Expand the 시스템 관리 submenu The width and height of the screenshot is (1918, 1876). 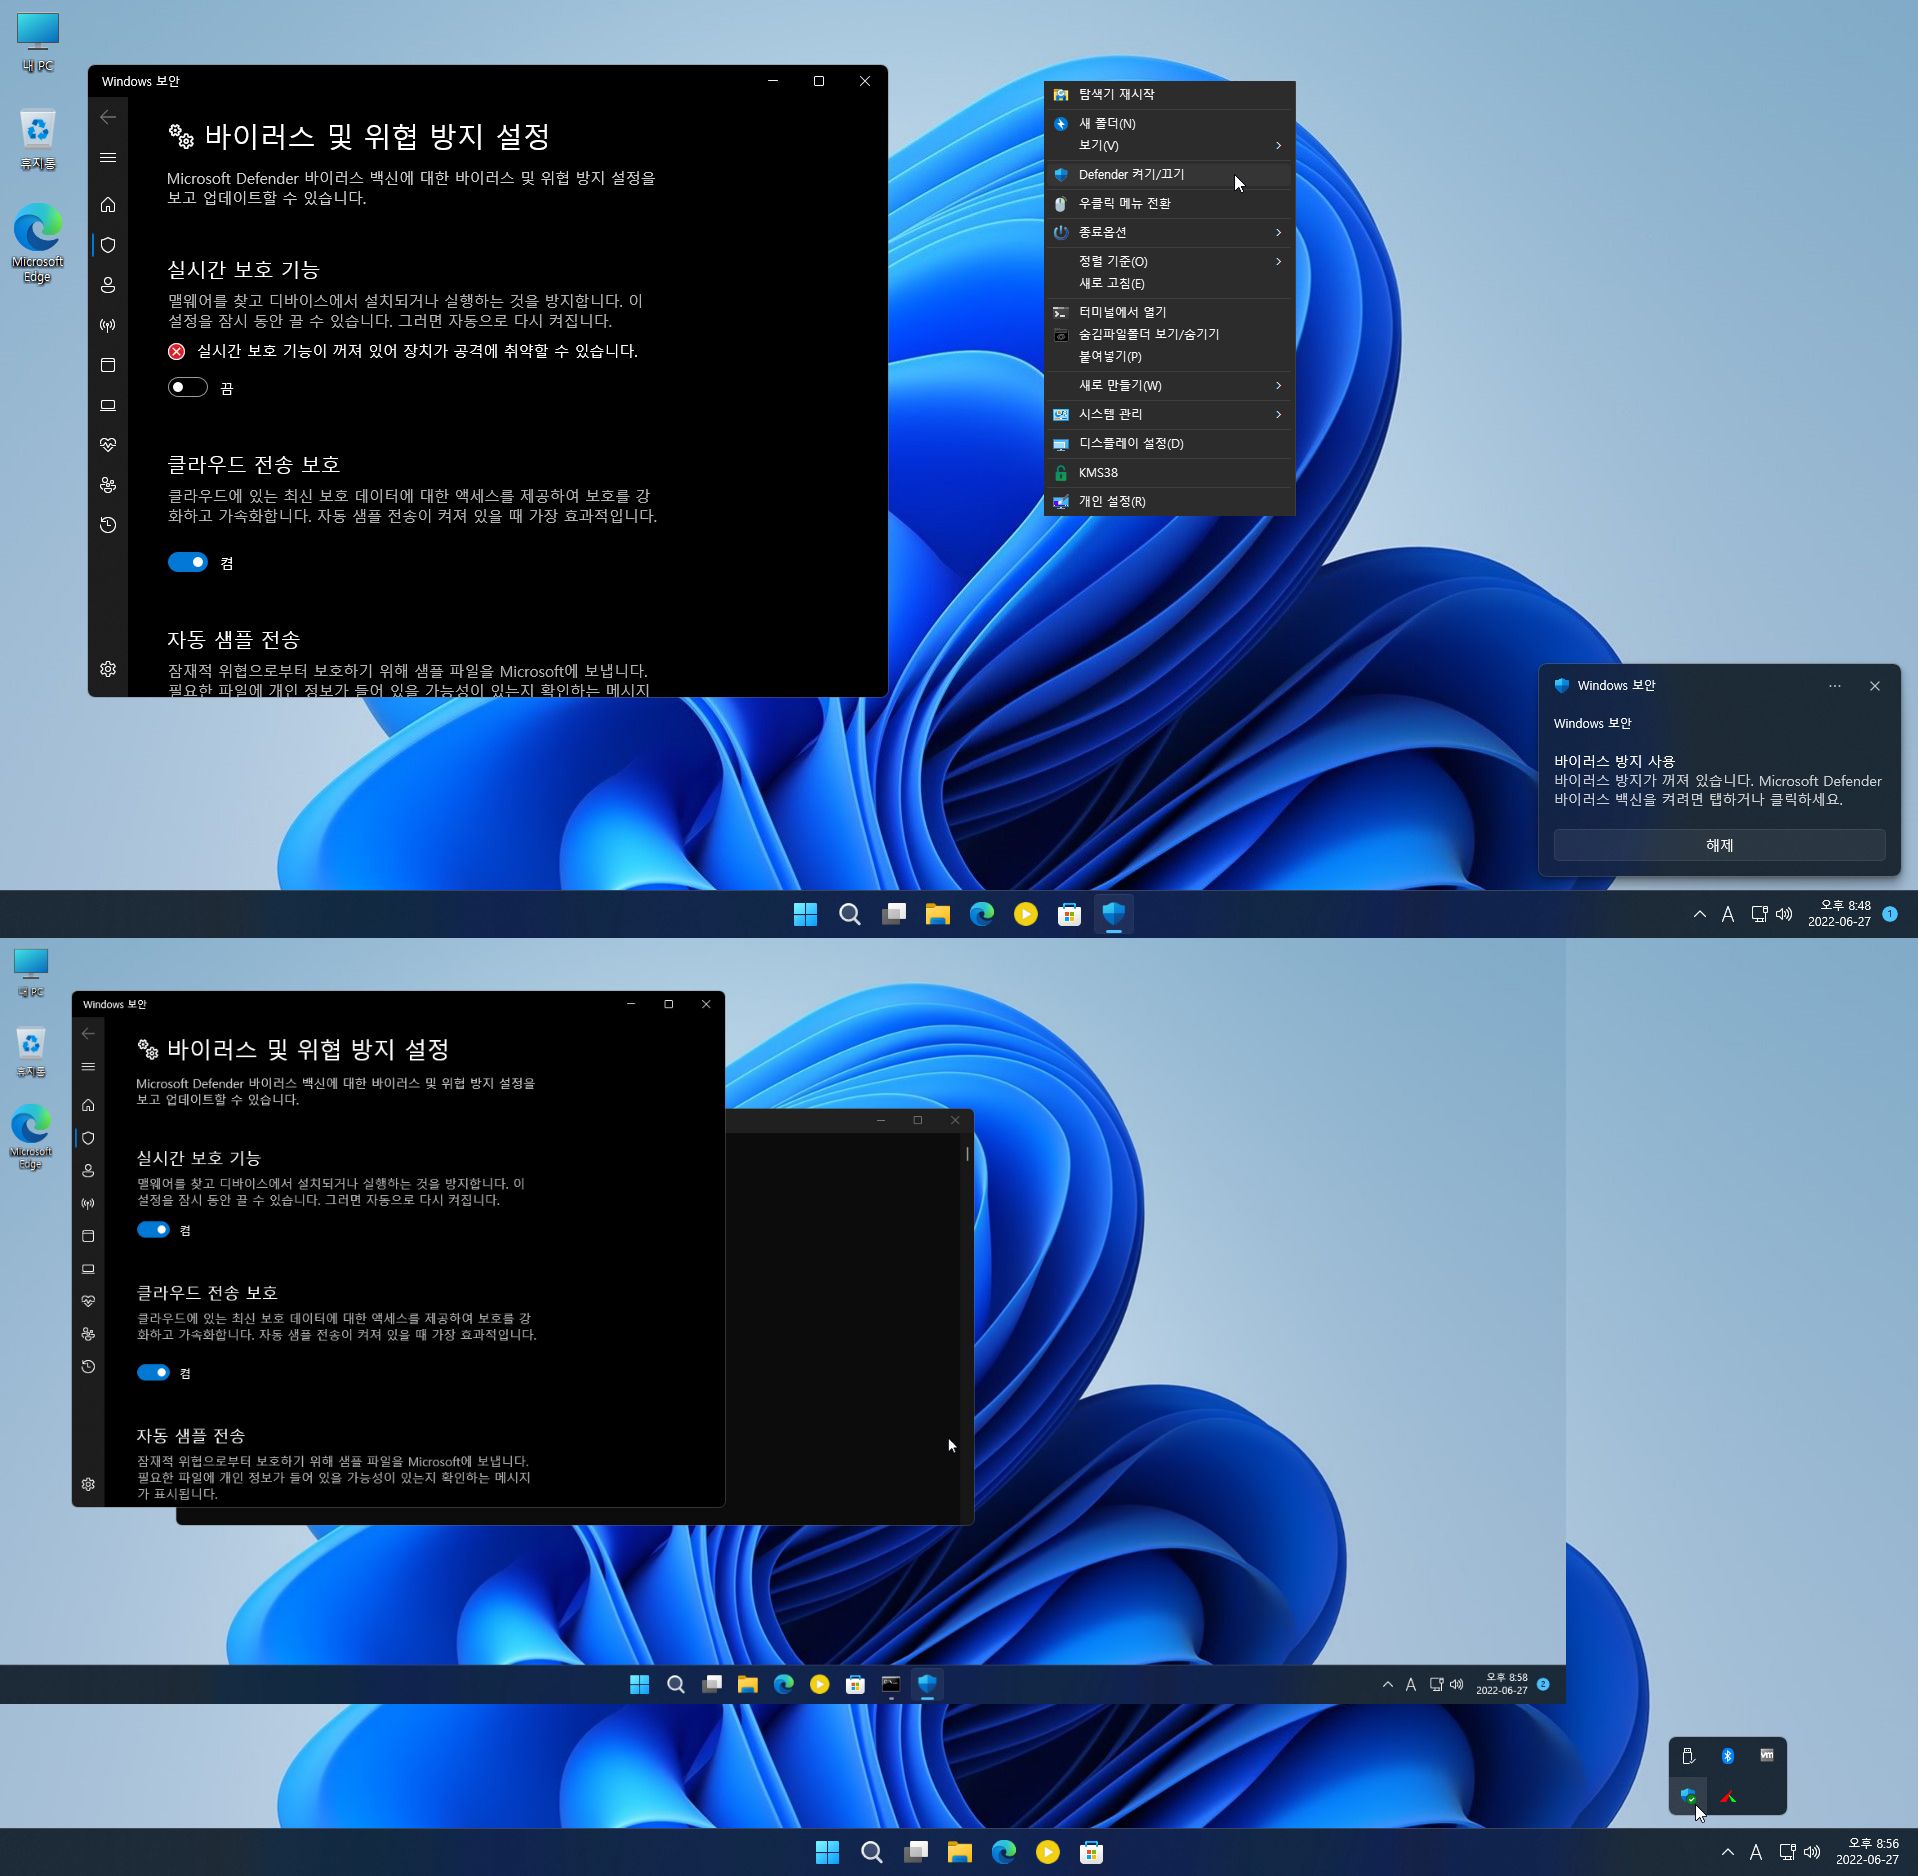point(1169,414)
